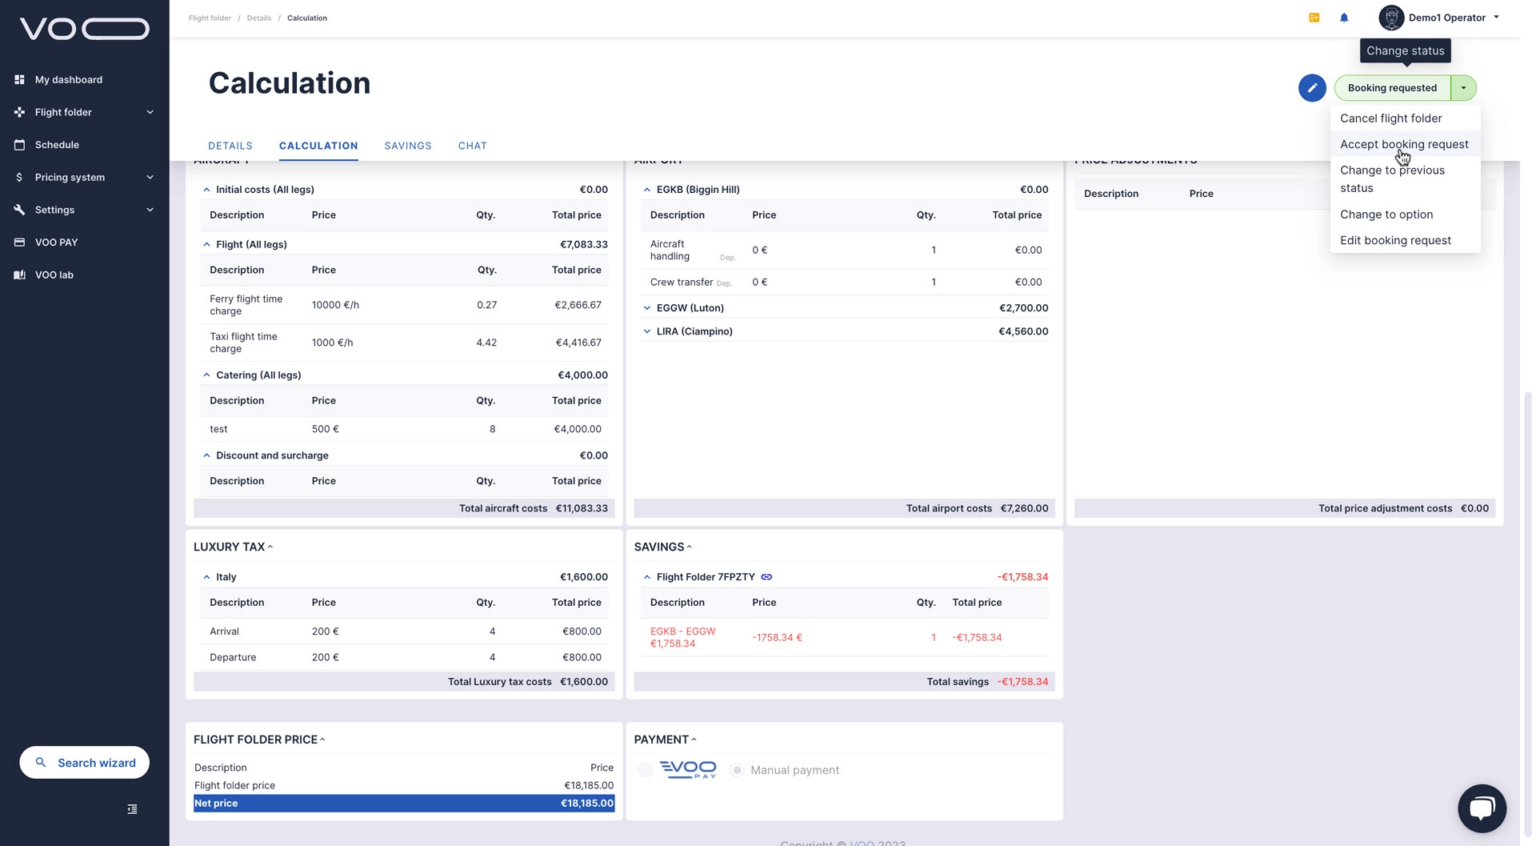The image size is (1536, 846).
Task: Open the Demo1 Operator account menu
Action: [x=1440, y=18]
